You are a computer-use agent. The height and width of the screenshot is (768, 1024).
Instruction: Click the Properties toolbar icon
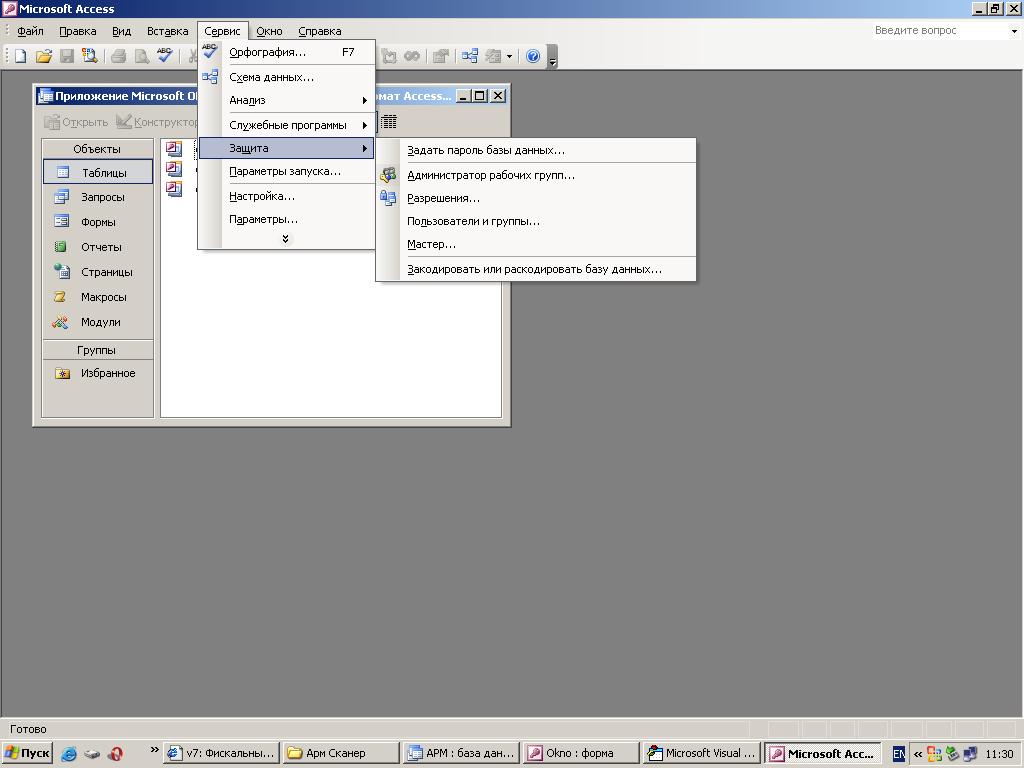click(x=441, y=56)
